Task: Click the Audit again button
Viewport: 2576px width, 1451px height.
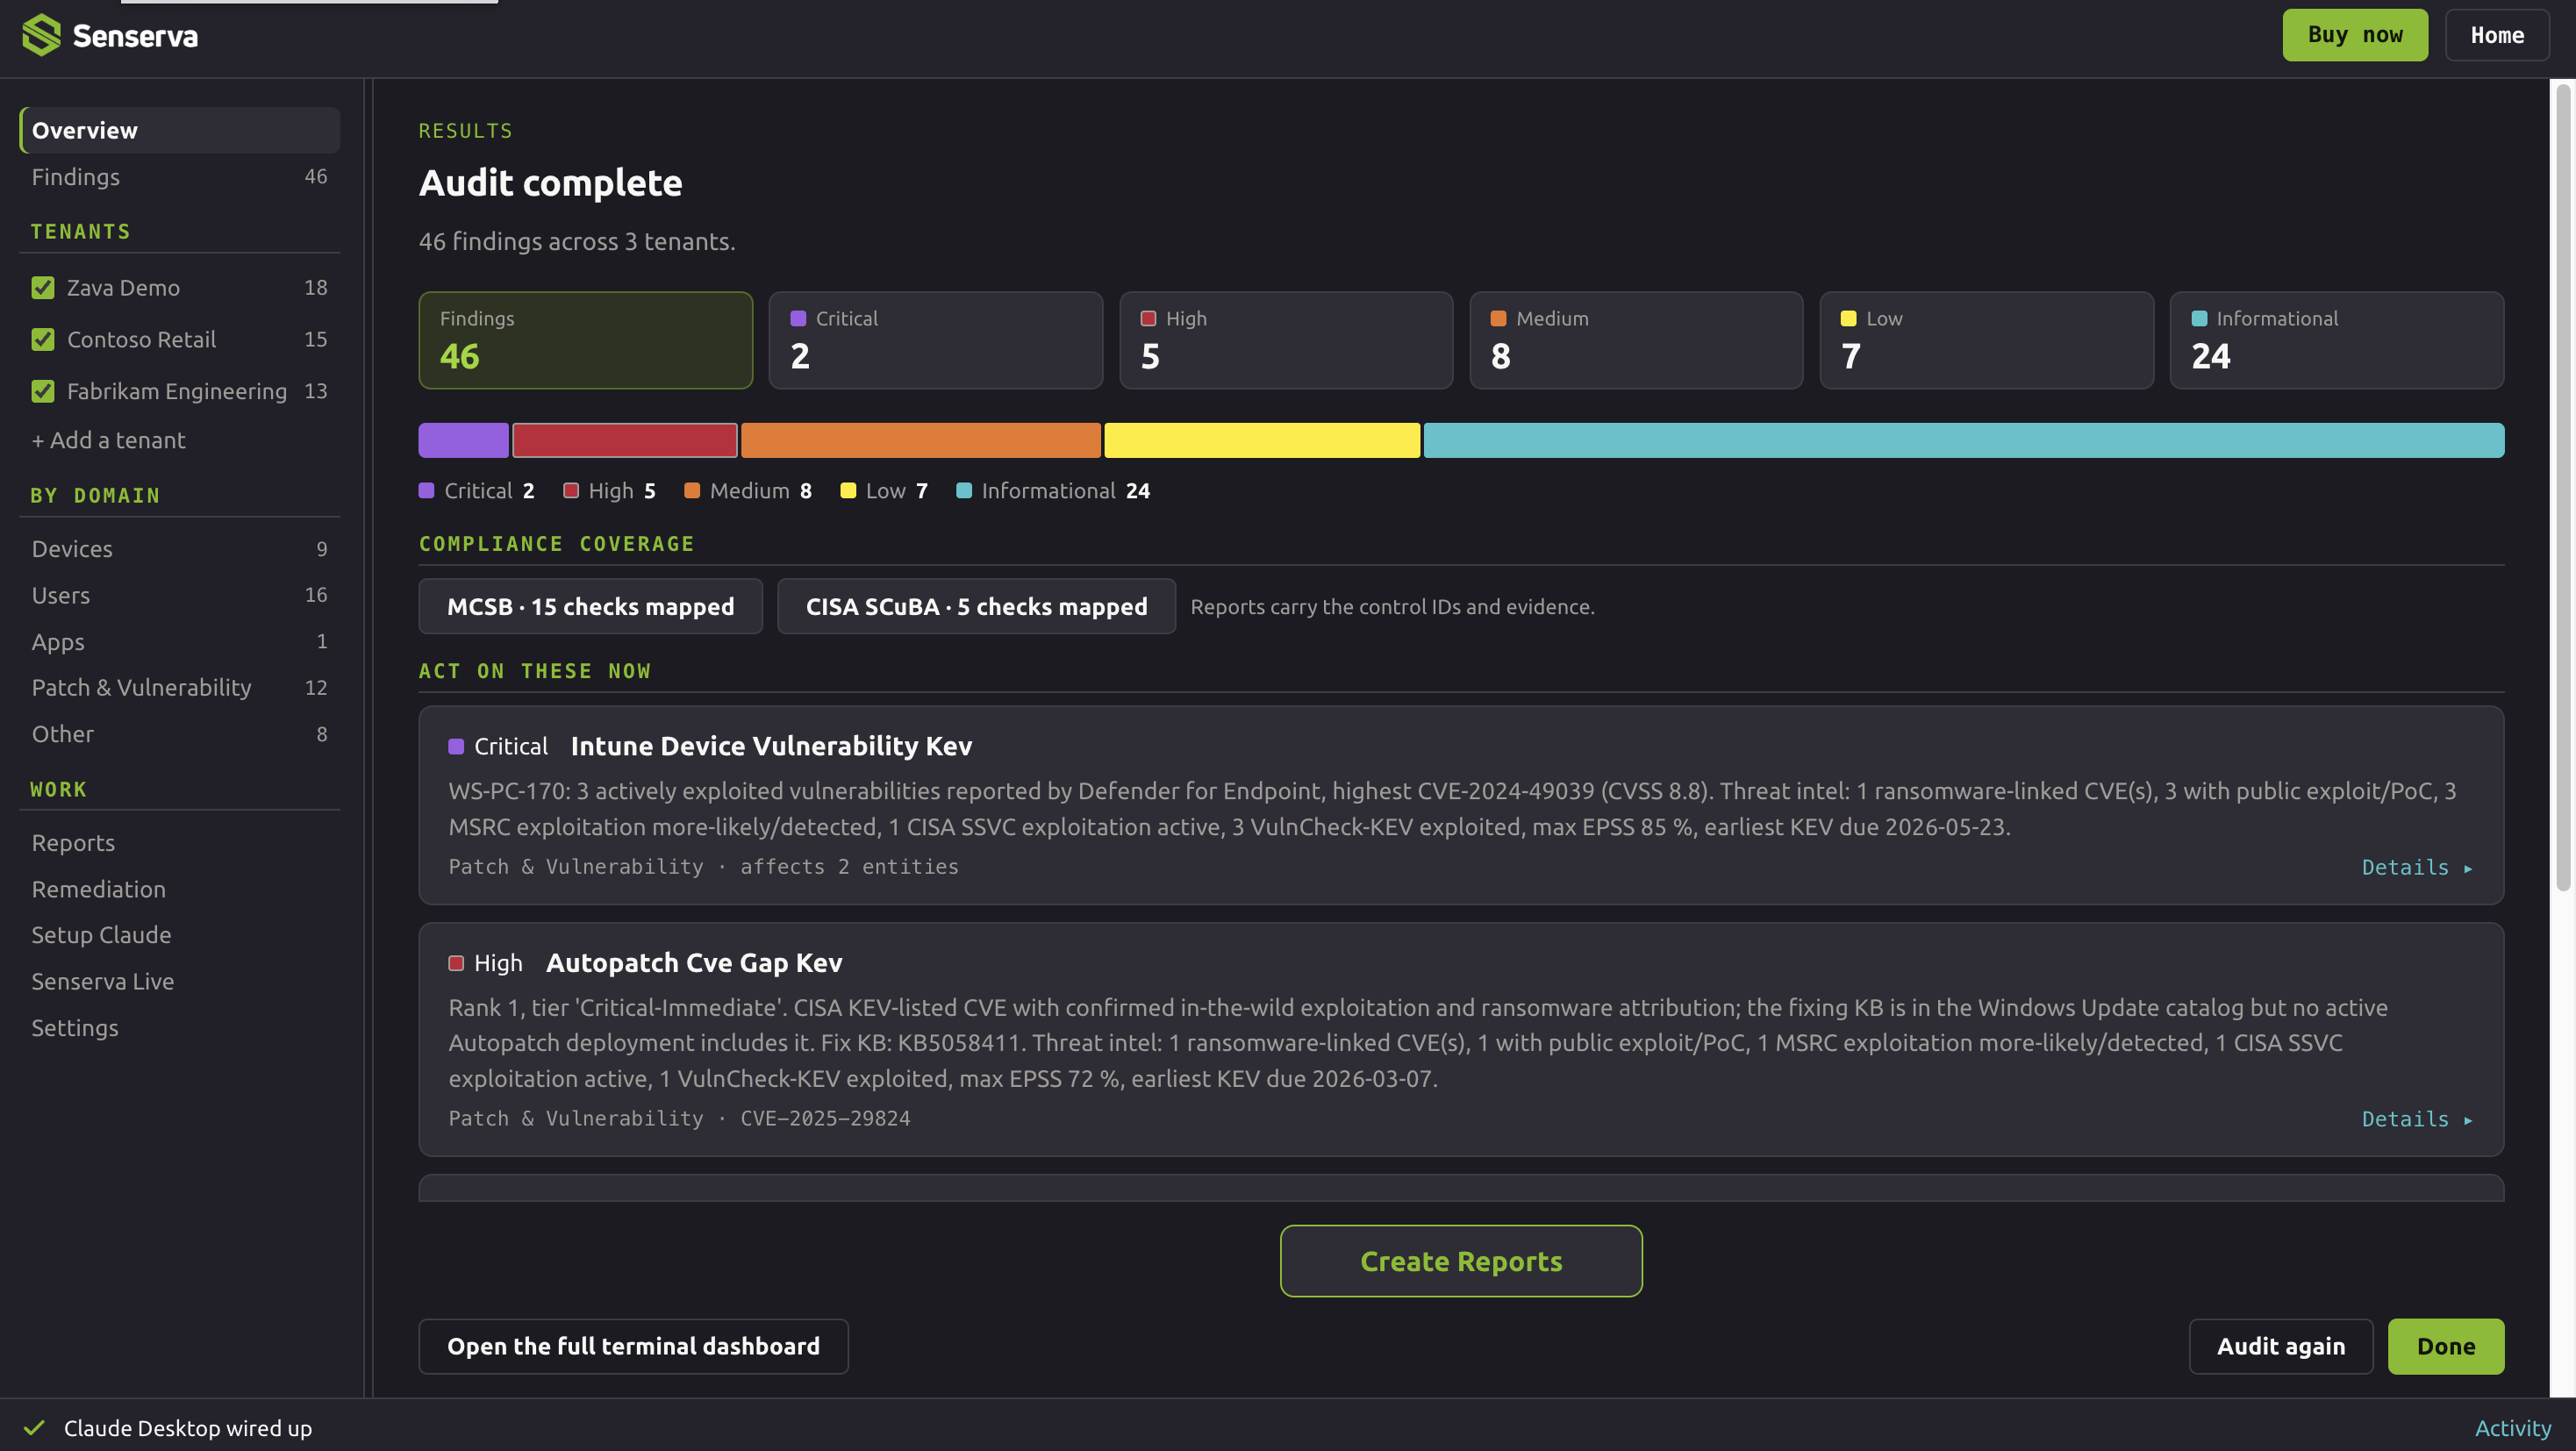Action: pos(2281,1346)
